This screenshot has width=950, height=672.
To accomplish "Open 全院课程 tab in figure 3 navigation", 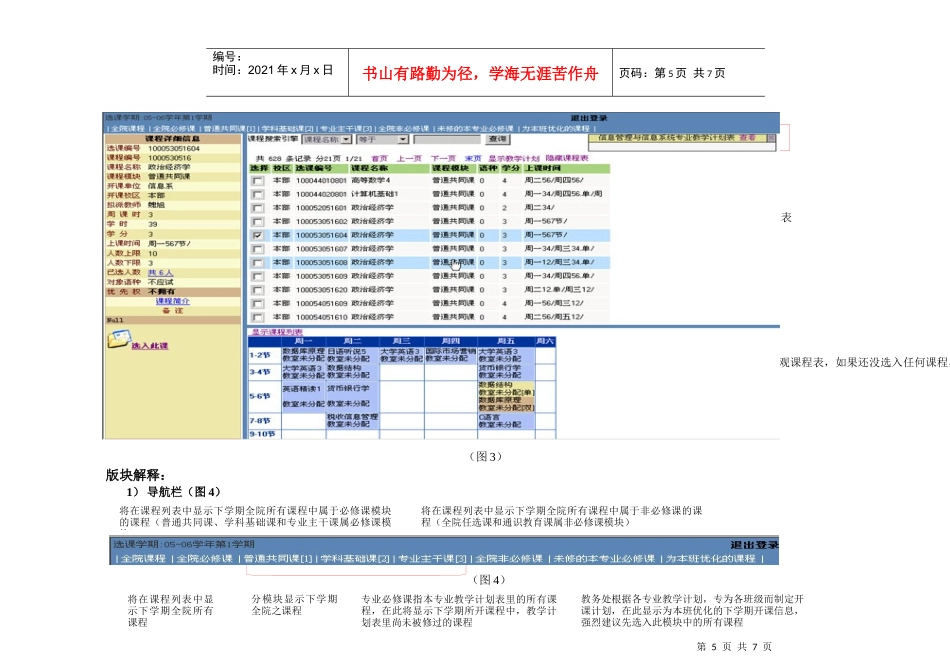I will 128,128.
